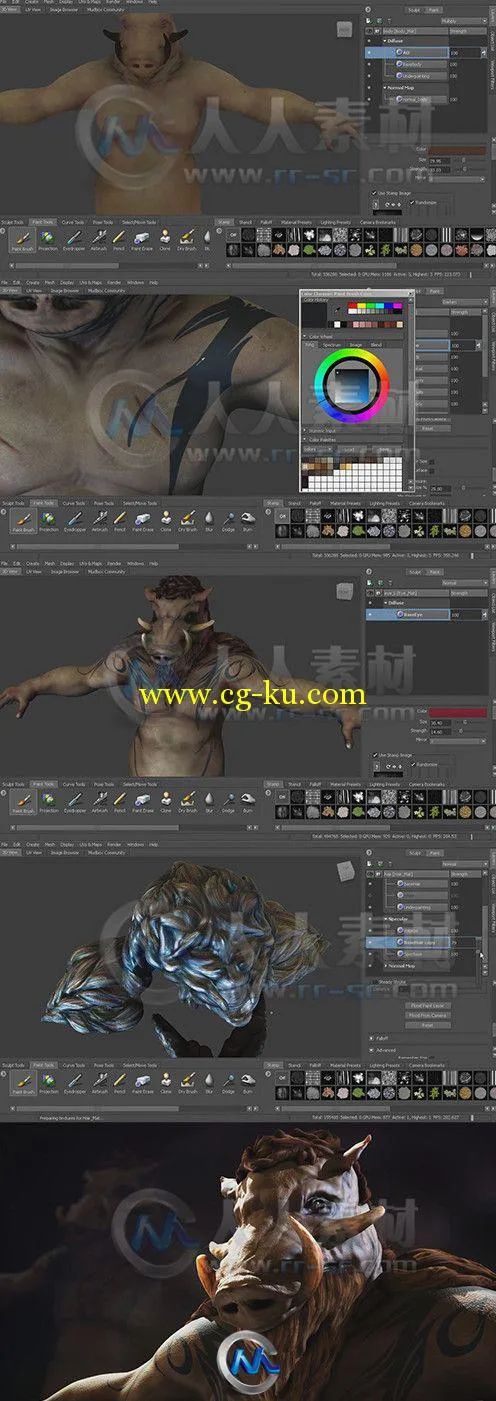
Task: Collapse Diffuse layer group in headless torso screenshot
Action: 386,40
